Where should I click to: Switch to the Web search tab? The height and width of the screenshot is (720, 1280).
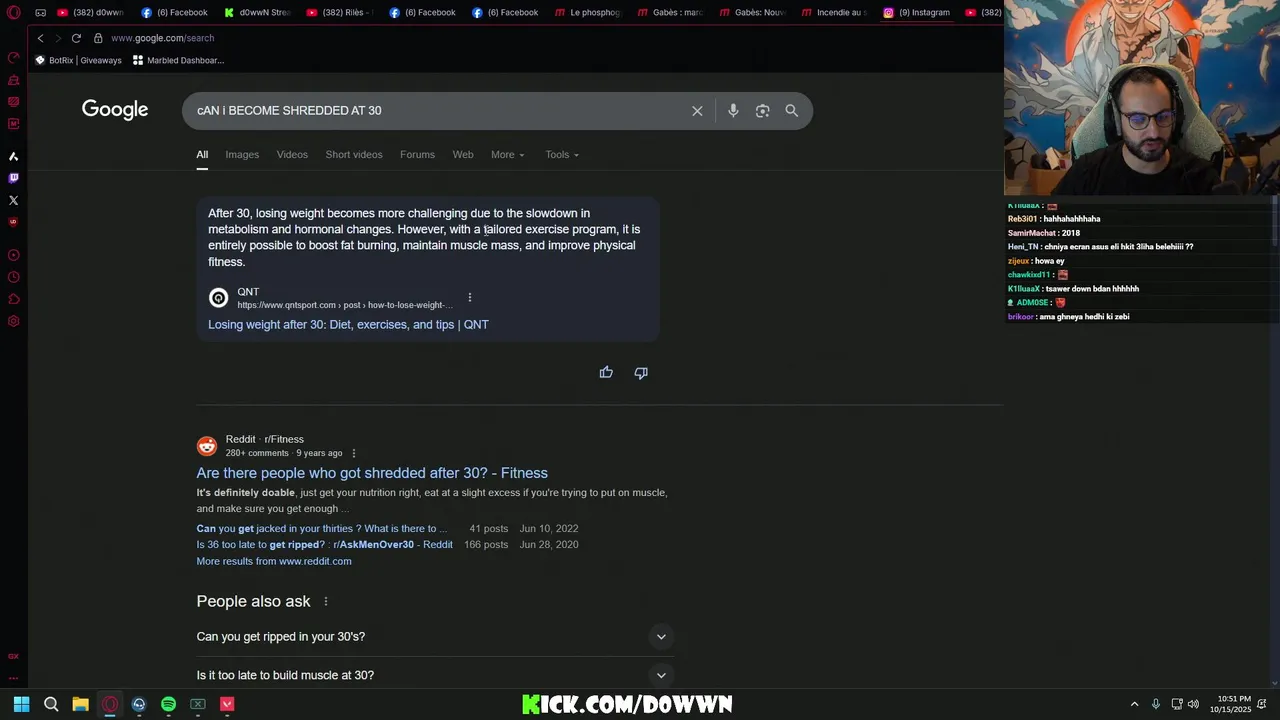tap(463, 155)
